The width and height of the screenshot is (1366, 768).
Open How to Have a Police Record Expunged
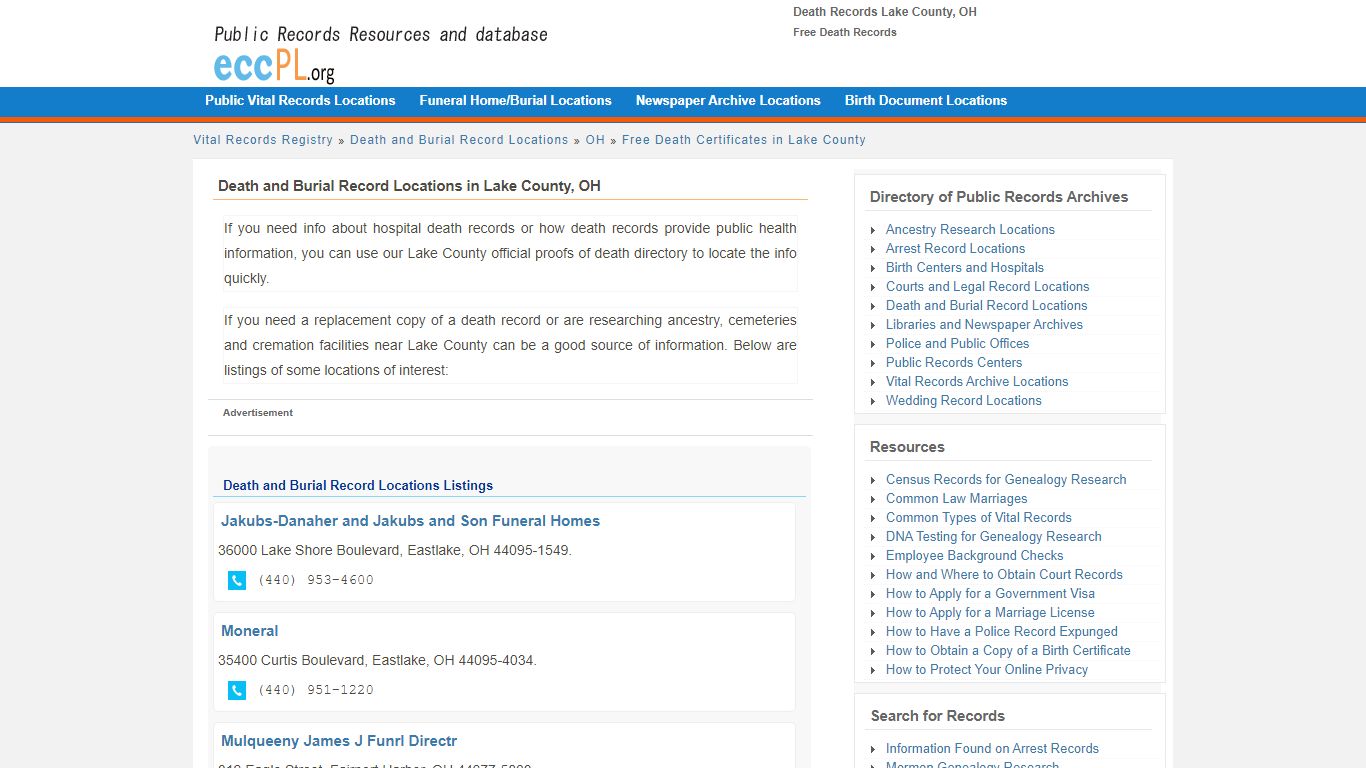(x=1002, y=631)
